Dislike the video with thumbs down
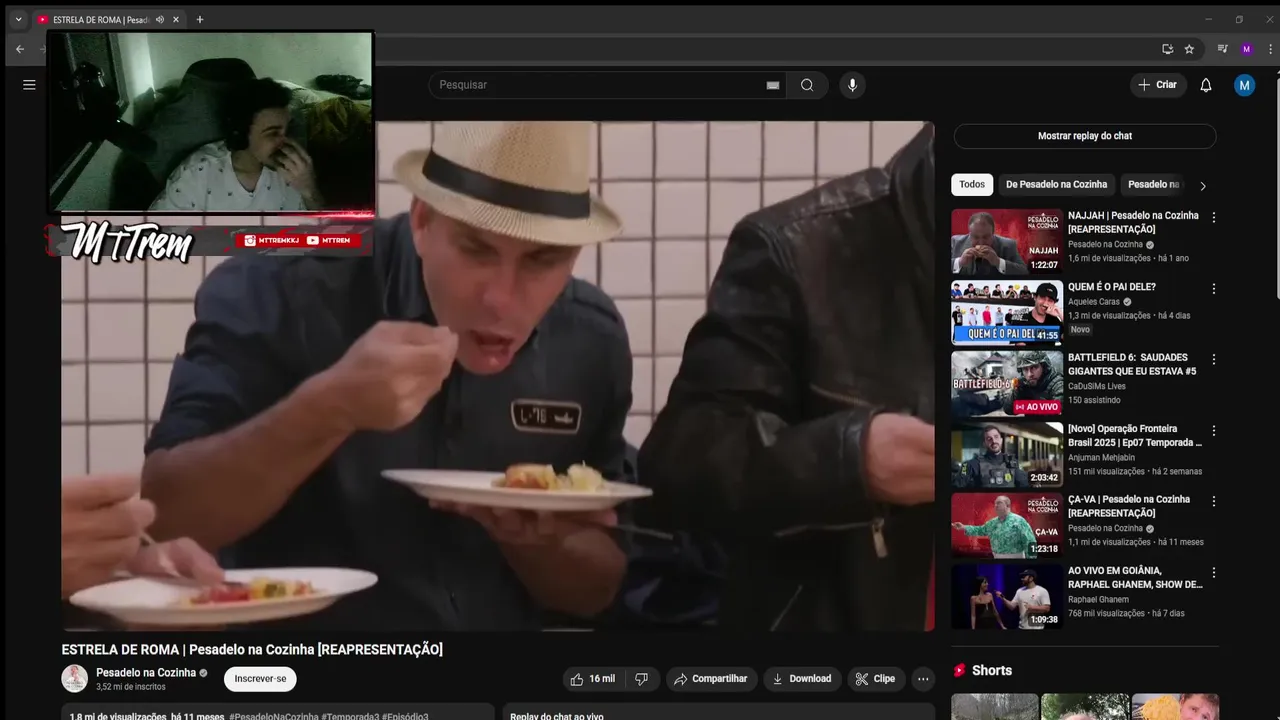Image resolution: width=1280 pixels, height=720 pixels. click(642, 679)
